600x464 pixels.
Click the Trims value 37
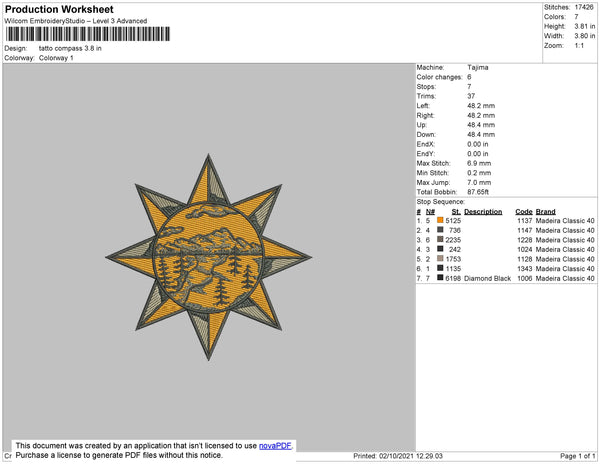(x=471, y=96)
